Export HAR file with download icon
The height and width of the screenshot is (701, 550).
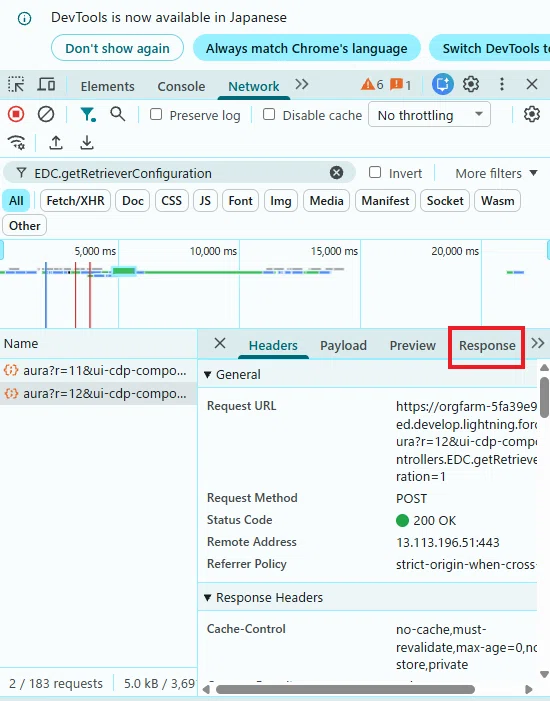click(x=87, y=143)
